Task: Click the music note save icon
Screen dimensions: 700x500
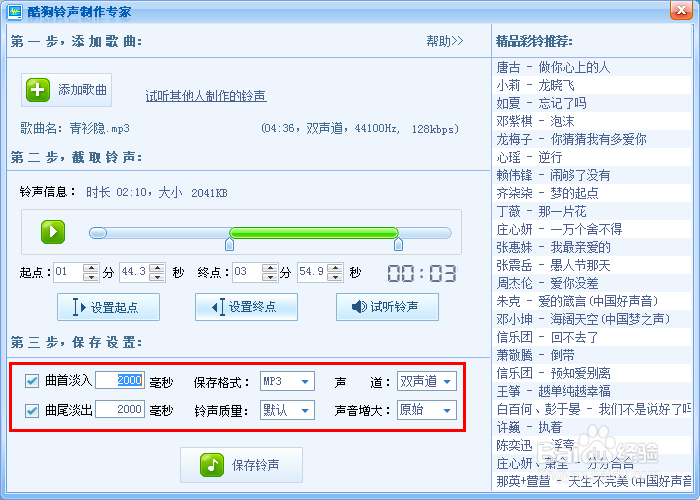Action: (x=212, y=465)
